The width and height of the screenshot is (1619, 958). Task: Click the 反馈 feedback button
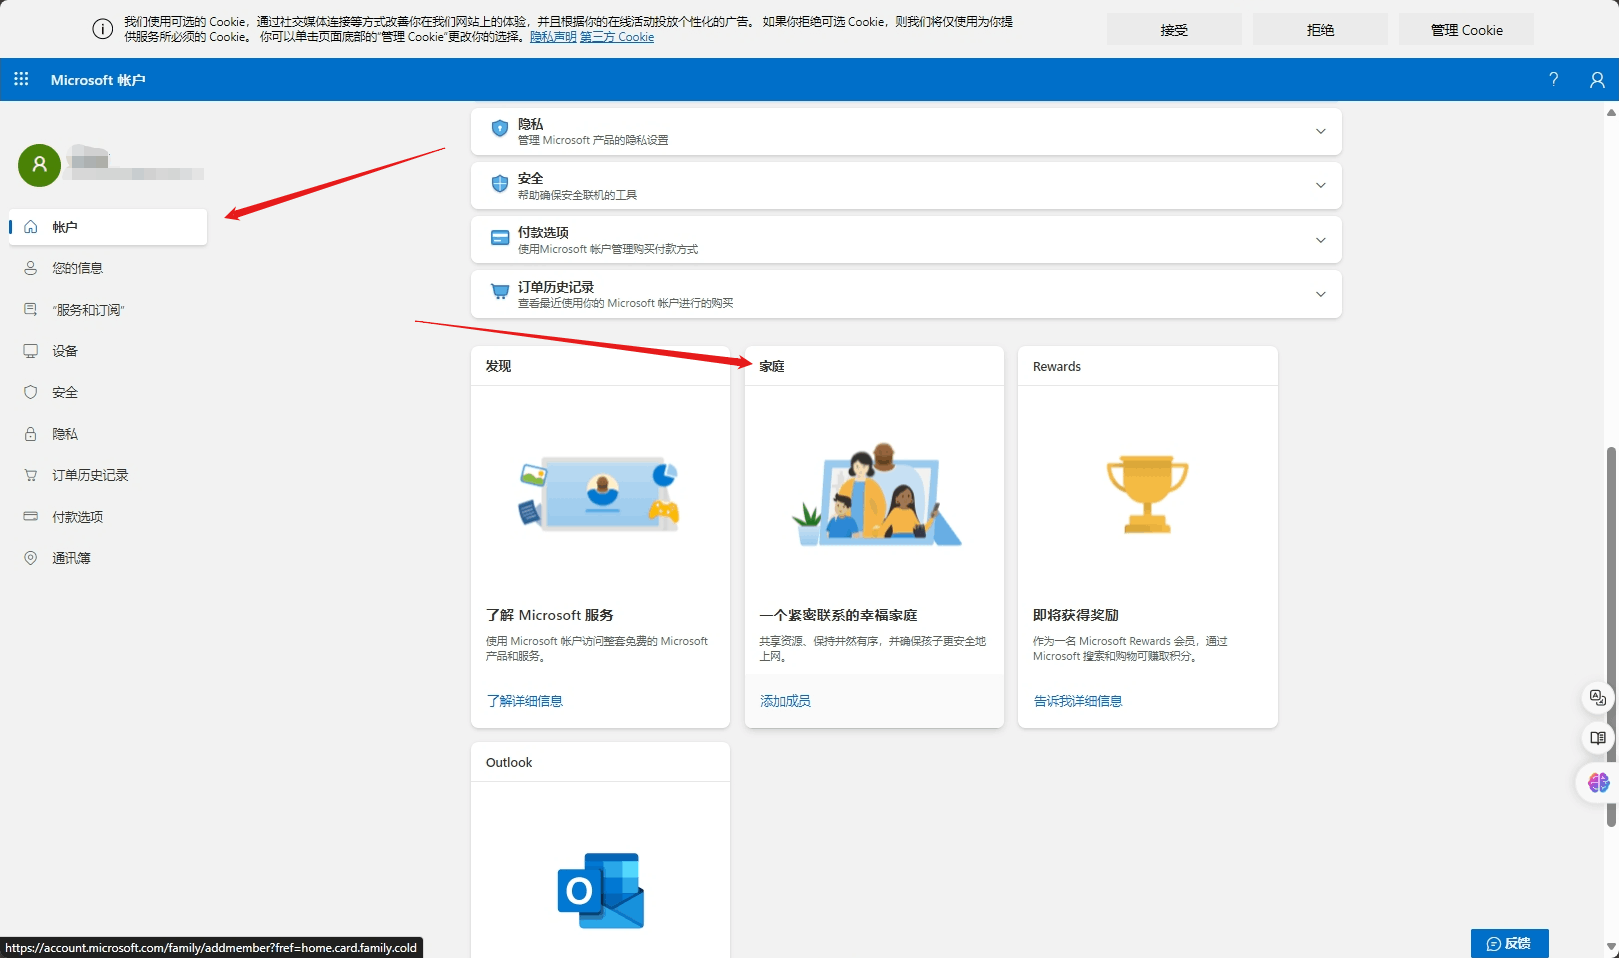(x=1509, y=943)
